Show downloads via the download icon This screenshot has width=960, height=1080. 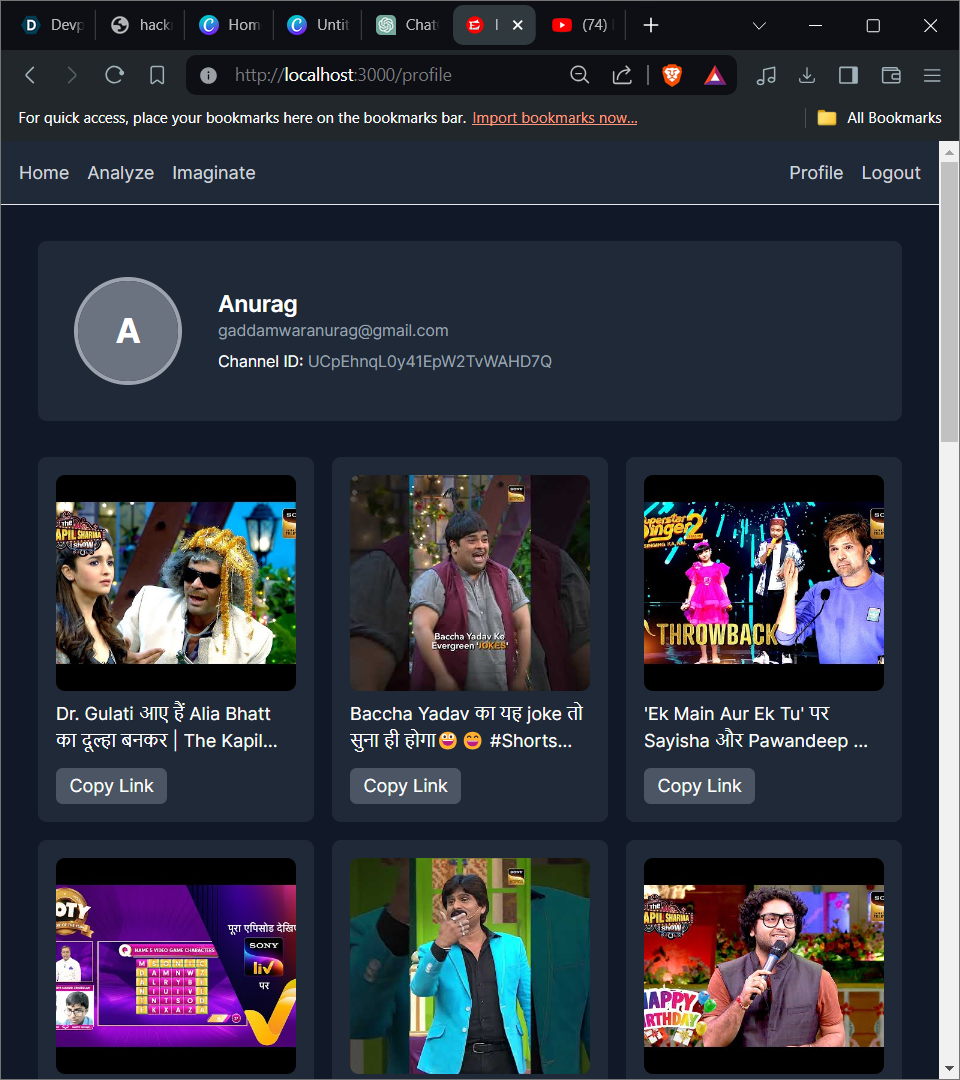[807, 75]
